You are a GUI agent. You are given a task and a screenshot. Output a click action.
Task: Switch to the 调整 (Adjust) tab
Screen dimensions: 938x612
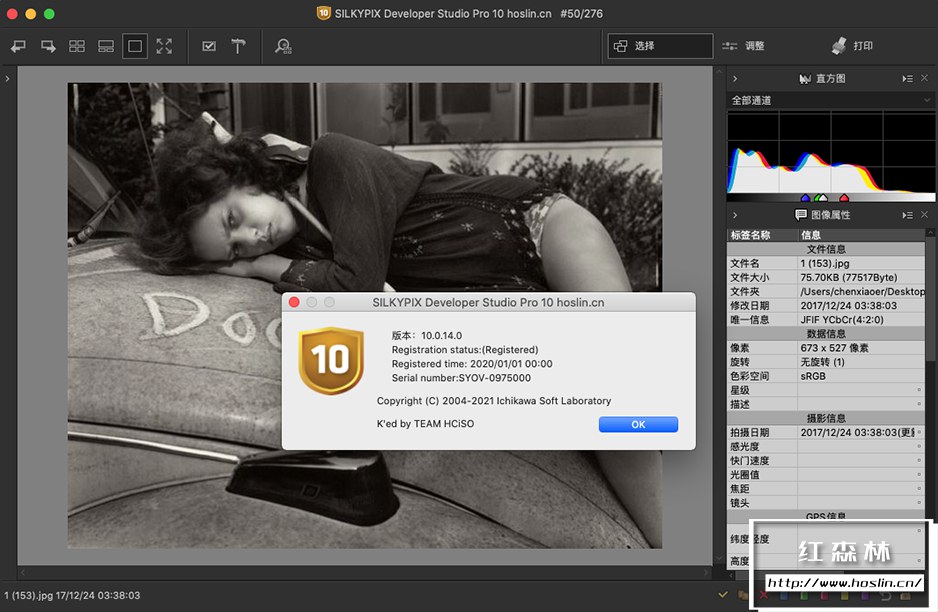coord(744,46)
